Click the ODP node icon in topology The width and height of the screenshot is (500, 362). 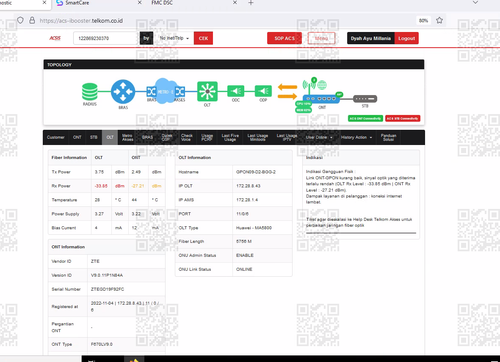(263, 91)
